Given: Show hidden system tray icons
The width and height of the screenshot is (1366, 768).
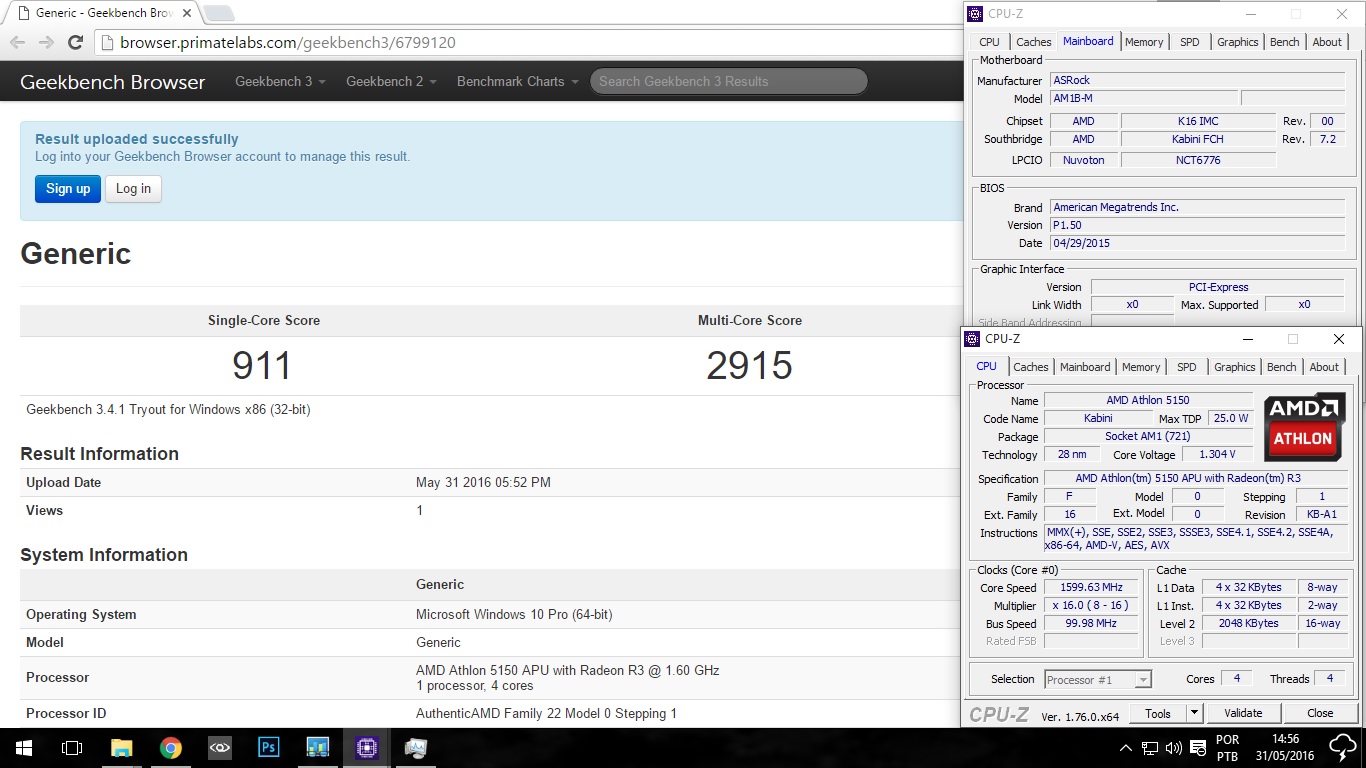Looking at the screenshot, I should point(1127,747).
